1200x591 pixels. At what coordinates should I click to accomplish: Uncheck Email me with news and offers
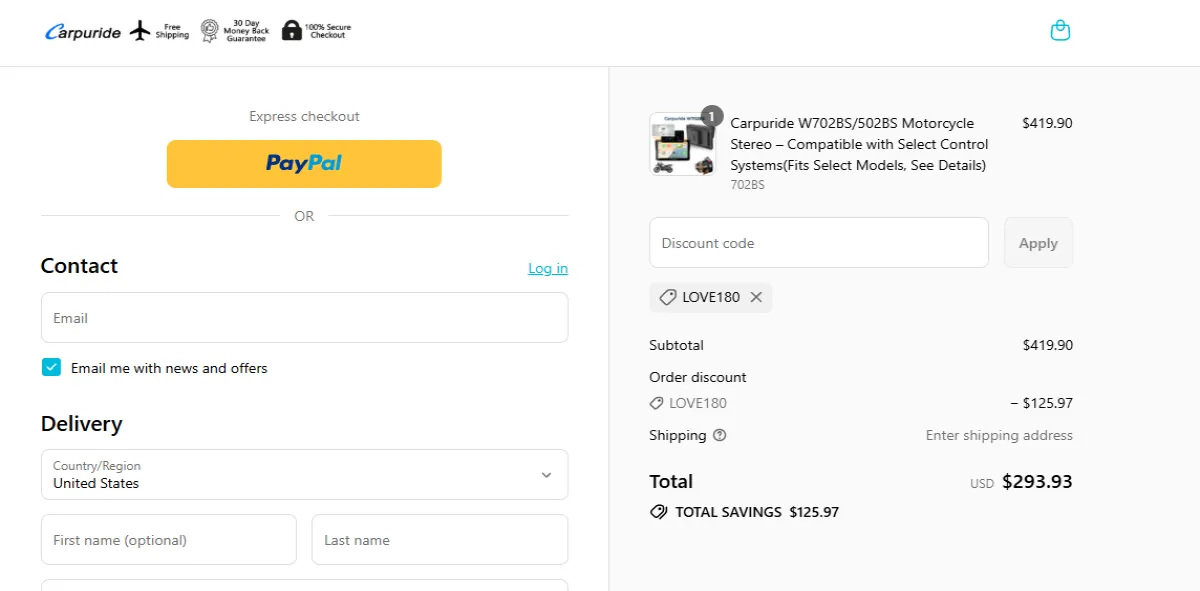51,367
